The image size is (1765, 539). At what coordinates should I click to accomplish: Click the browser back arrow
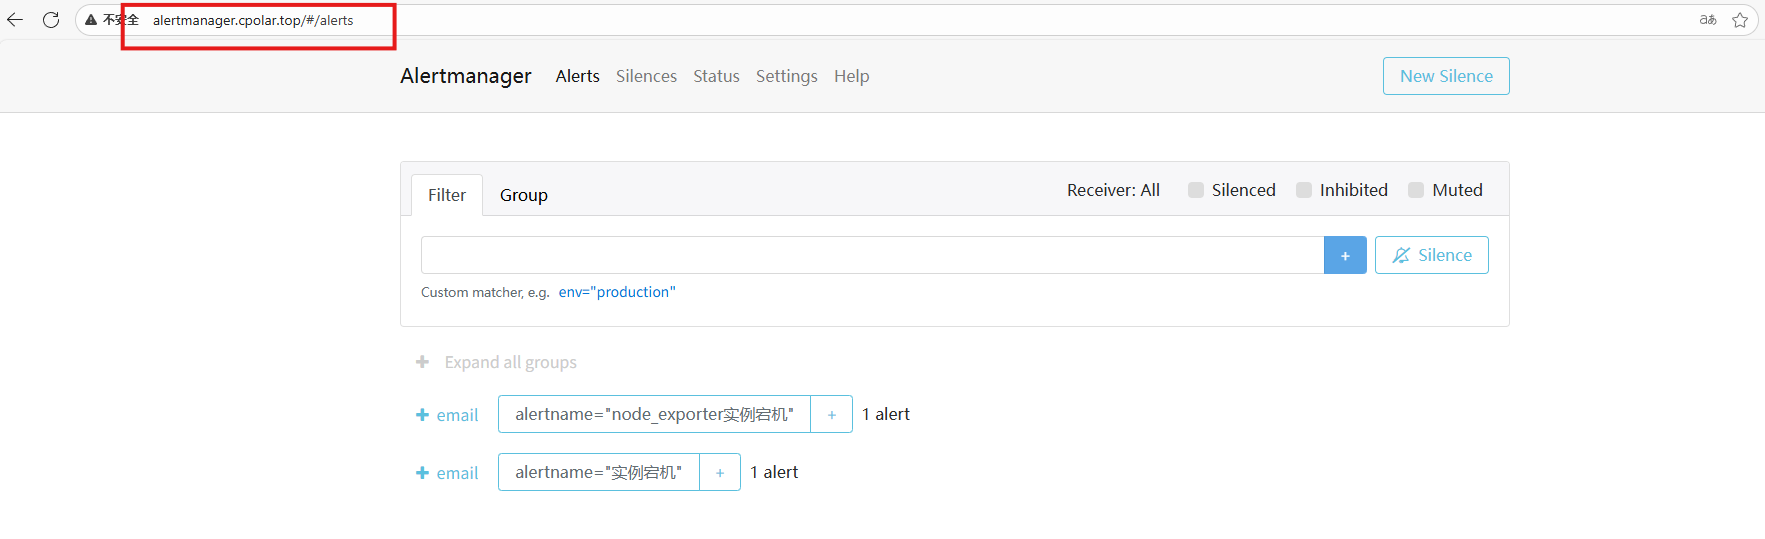pyautogui.click(x=15, y=20)
